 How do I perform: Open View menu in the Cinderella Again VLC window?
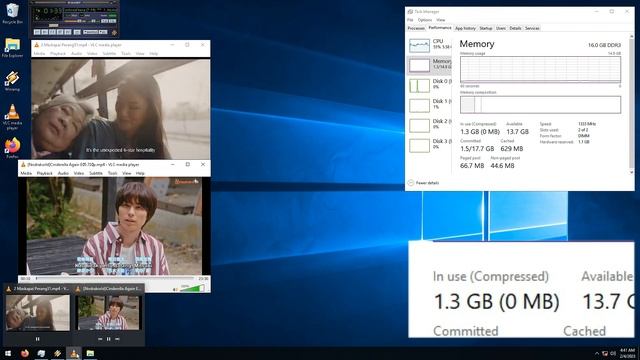coord(127,173)
